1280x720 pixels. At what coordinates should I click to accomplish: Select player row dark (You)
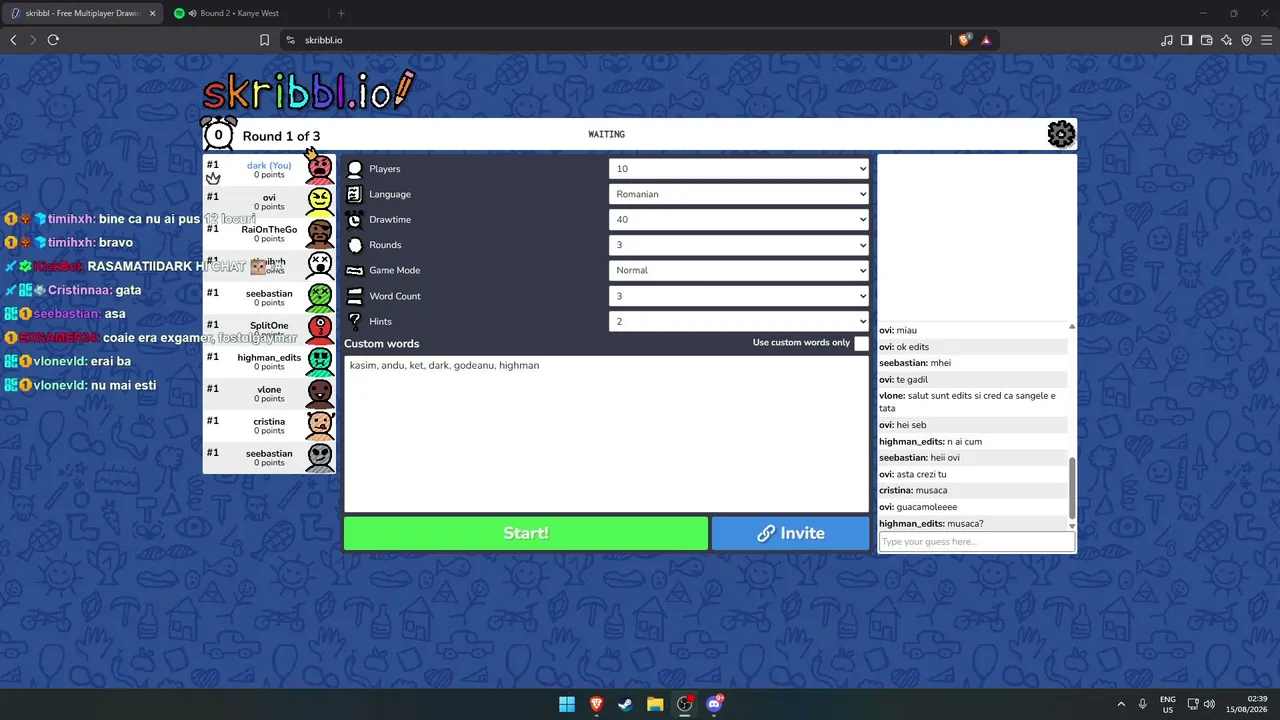tap(269, 170)
